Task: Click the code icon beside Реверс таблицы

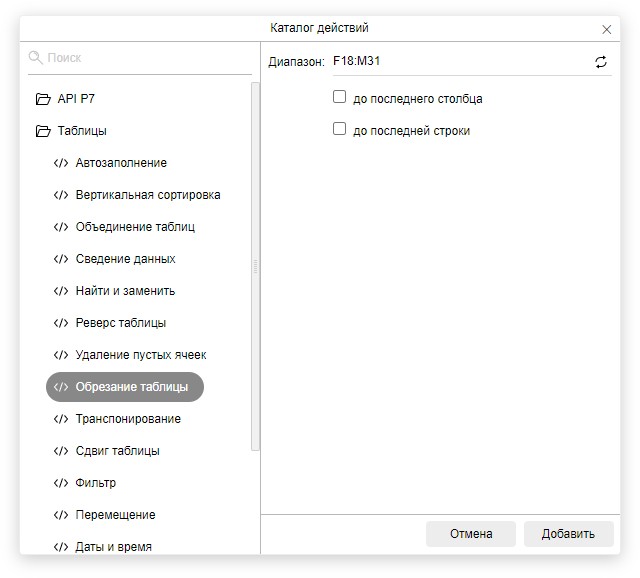Action: [x=61, y=323]
